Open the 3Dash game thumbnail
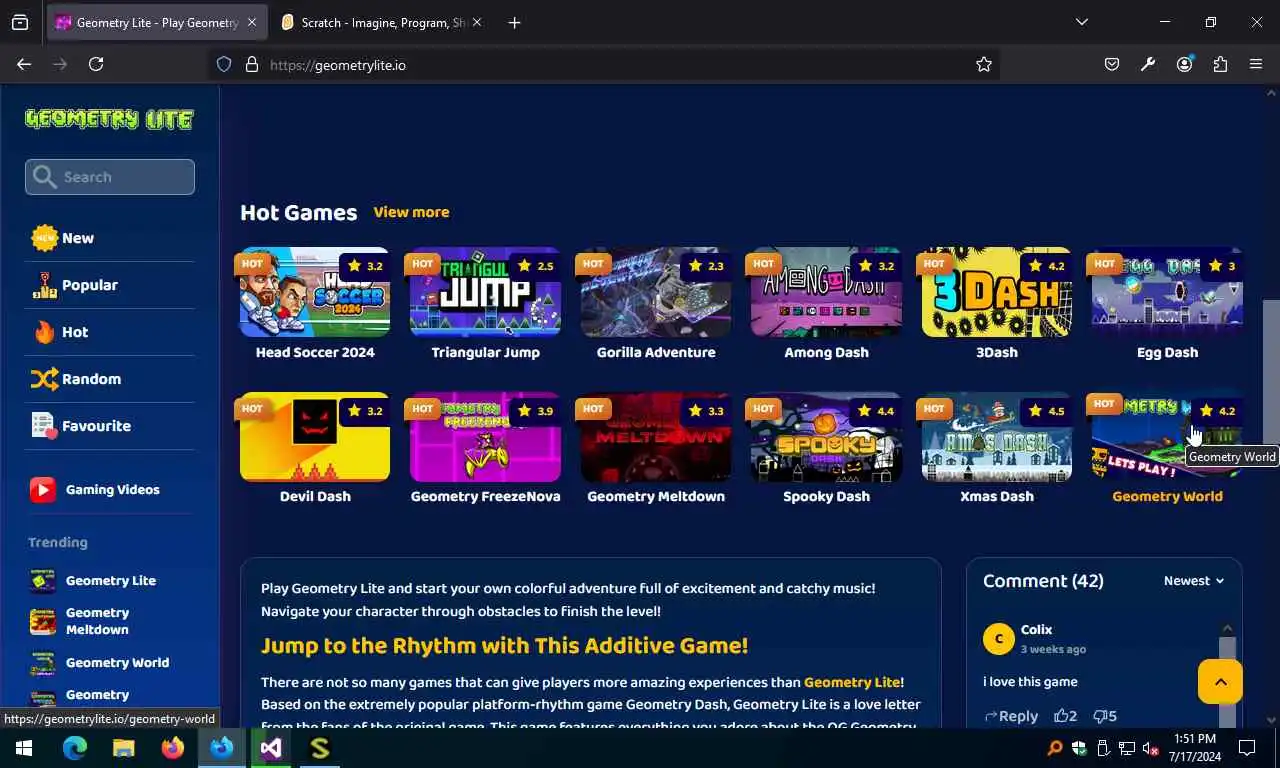The width and height of the screenshot is (1280, 768). (x=997, y=292)
